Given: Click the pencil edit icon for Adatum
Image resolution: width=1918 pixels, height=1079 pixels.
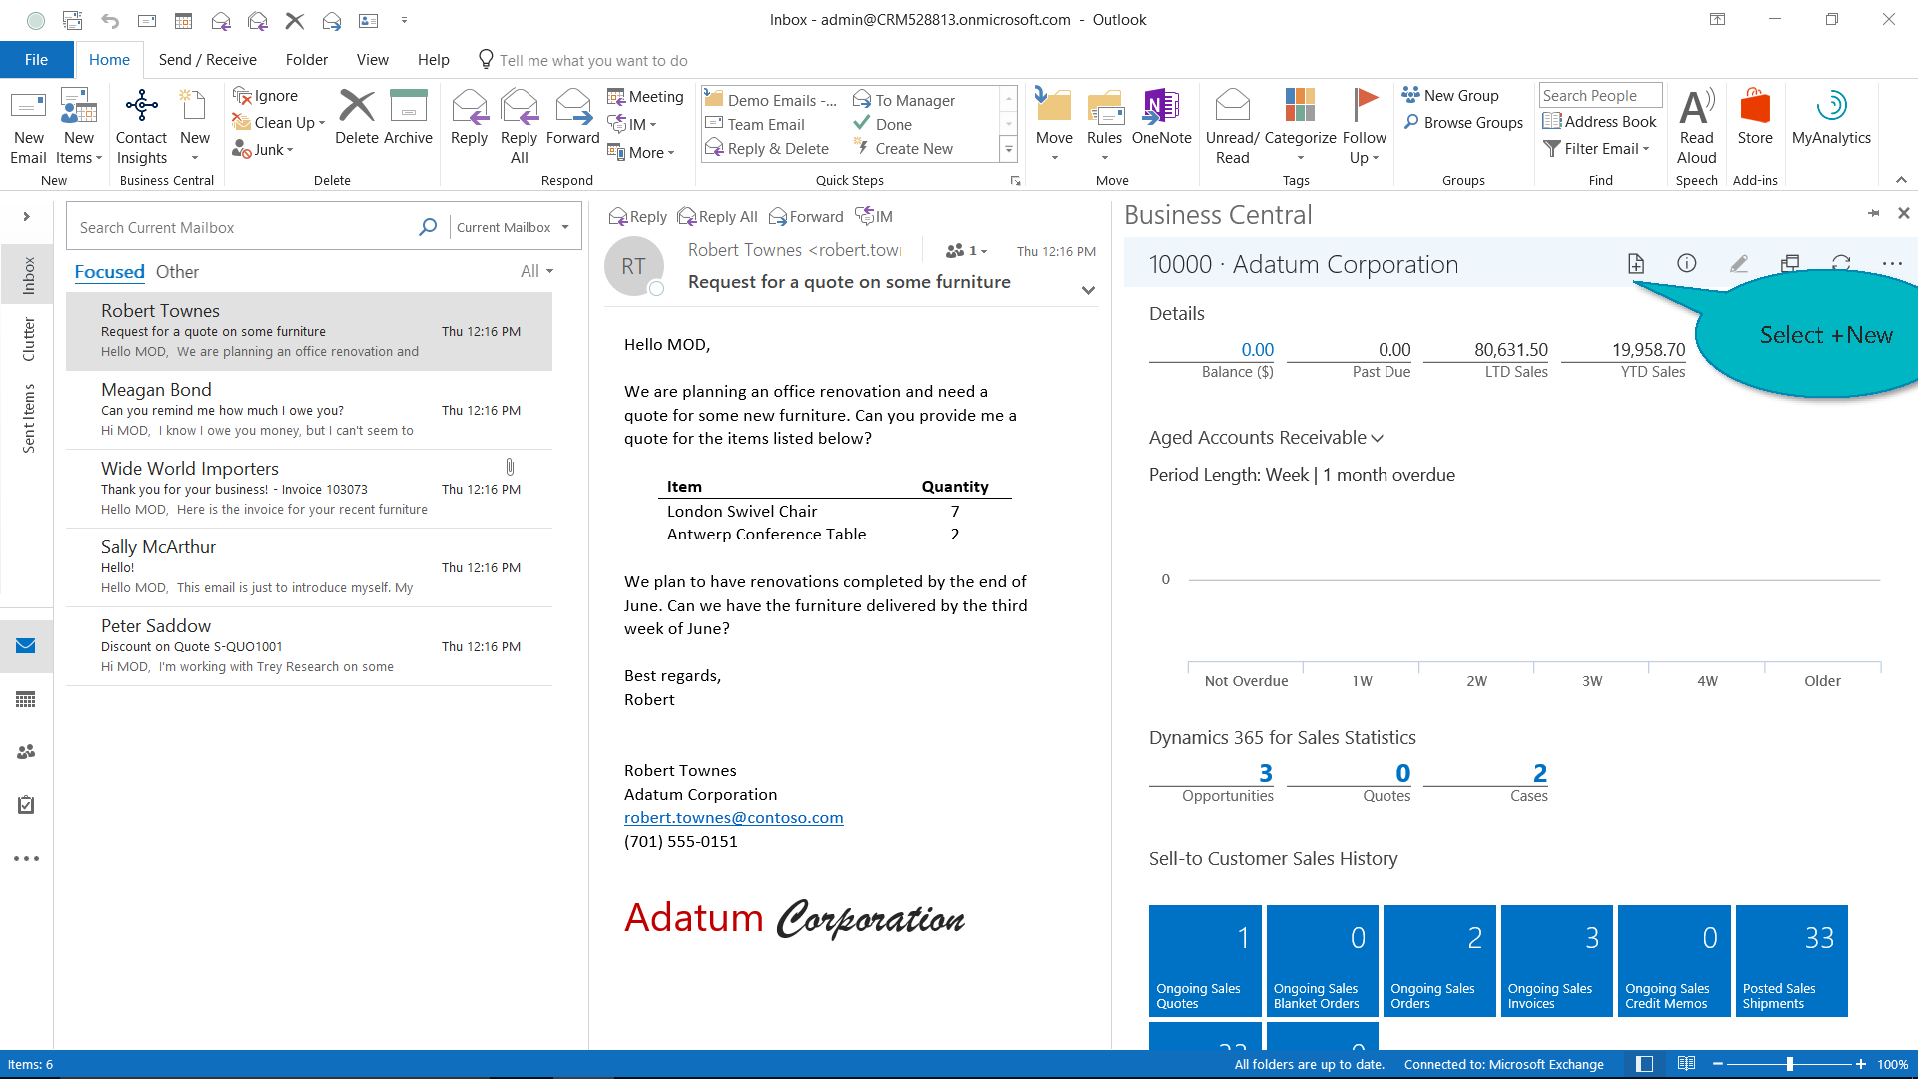Looking at the screenshot, I should [x=1739, y=263].
